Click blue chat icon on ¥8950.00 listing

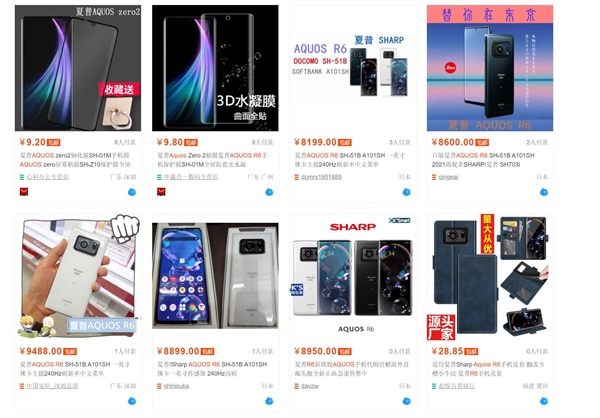(406, 401)
